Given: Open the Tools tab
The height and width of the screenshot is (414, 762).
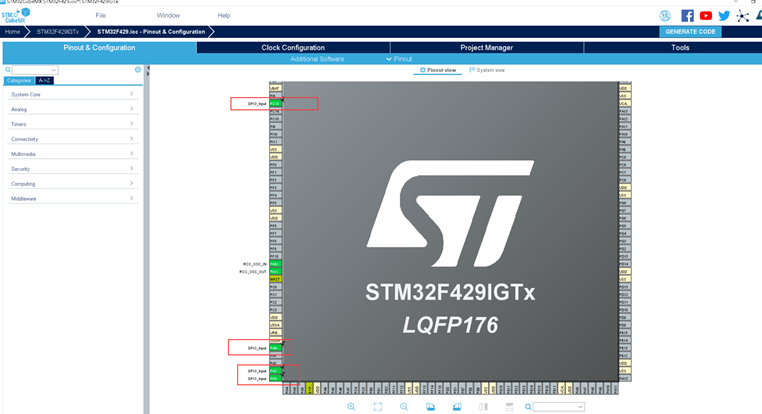Looking at the screenshot, I should (x=680, y=48).
